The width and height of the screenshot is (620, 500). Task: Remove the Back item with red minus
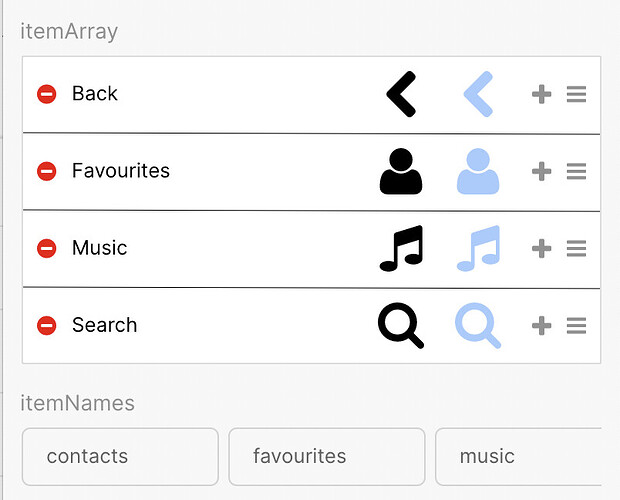[x=47, y=94]
